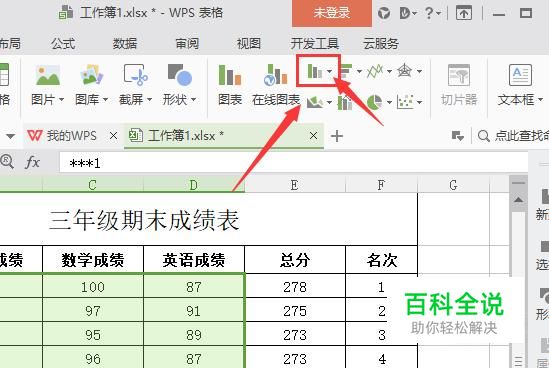Image resolution: width=549 pixels, height=368 pixels.
Task: Start the 截屏 screenshot tool
Action: [135, 75]
